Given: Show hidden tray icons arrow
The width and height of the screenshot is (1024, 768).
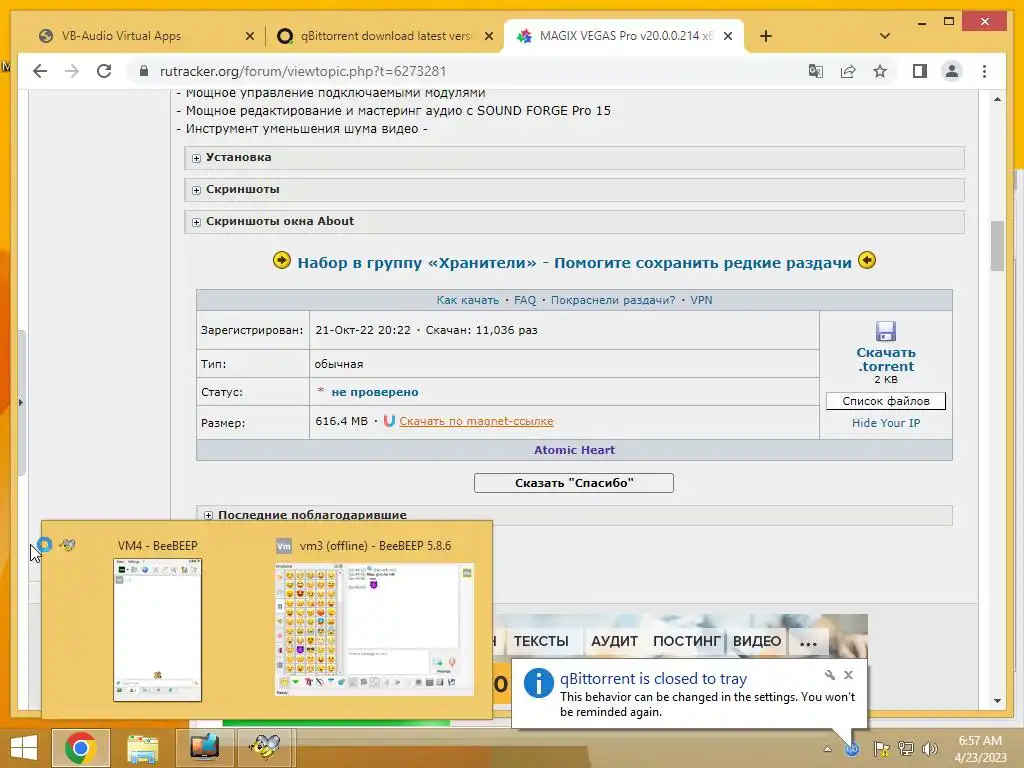Looking at the screenshot, I should point(827,749).
